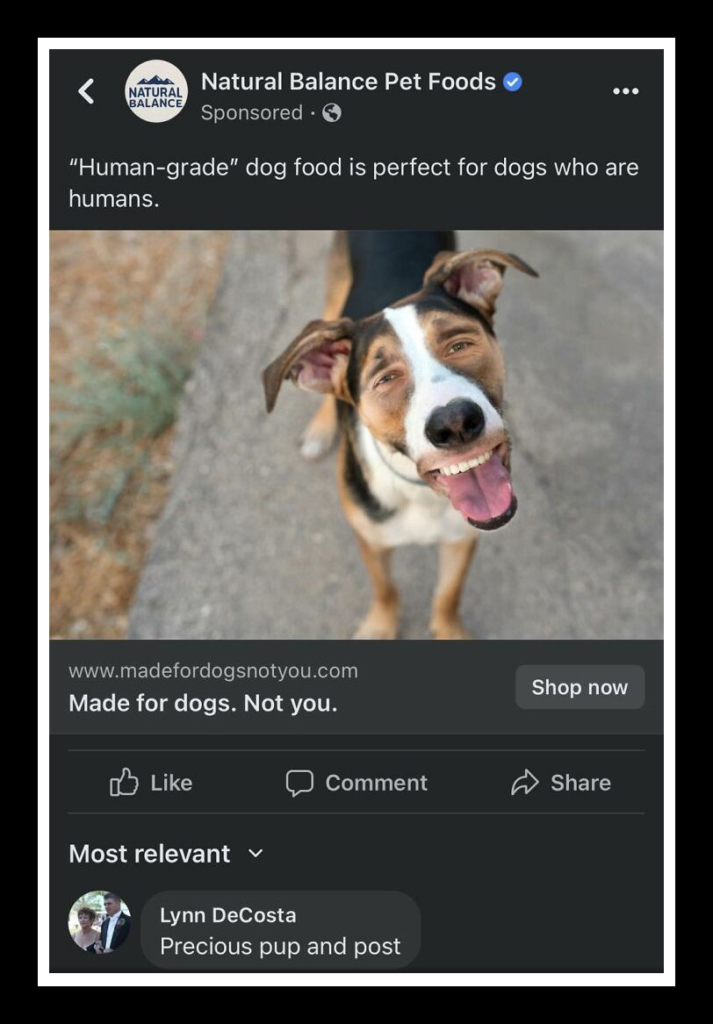Image resolution: width=713 pixels, height=1024 pixels.
Task: Click the Share arrow icon
Action: pyautogui.click(x=525, y=782)
